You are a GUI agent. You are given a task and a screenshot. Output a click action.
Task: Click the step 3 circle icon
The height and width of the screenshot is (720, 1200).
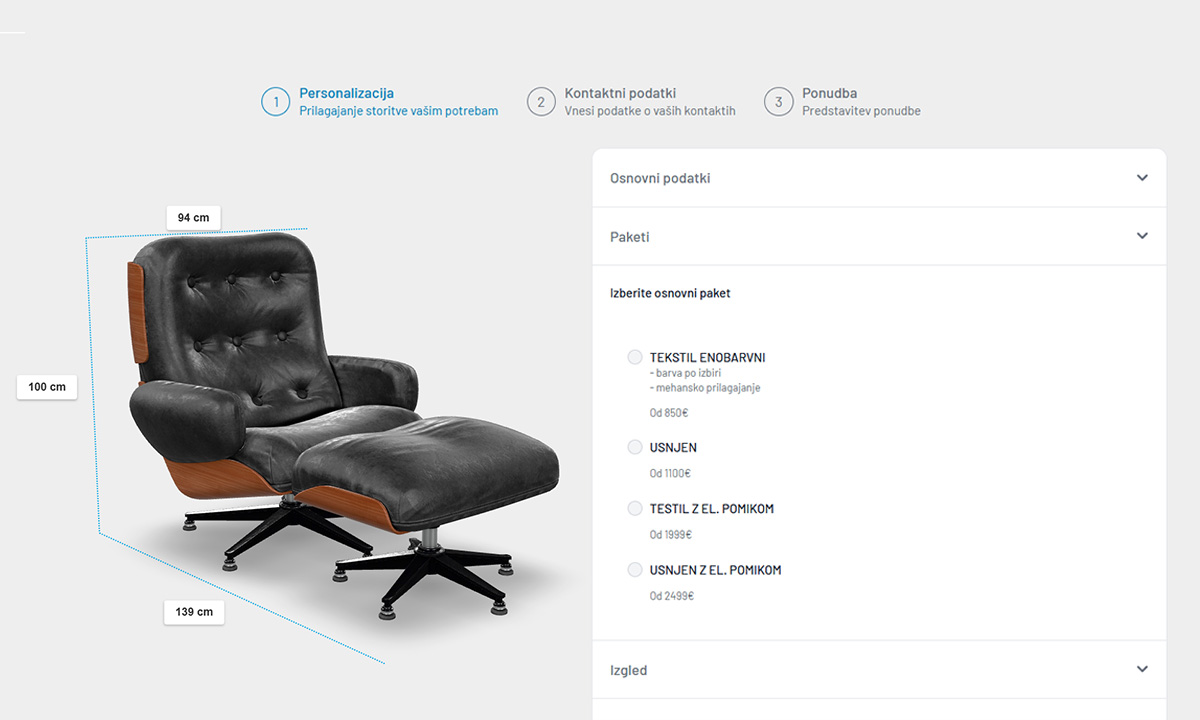(x=779, y=102)
